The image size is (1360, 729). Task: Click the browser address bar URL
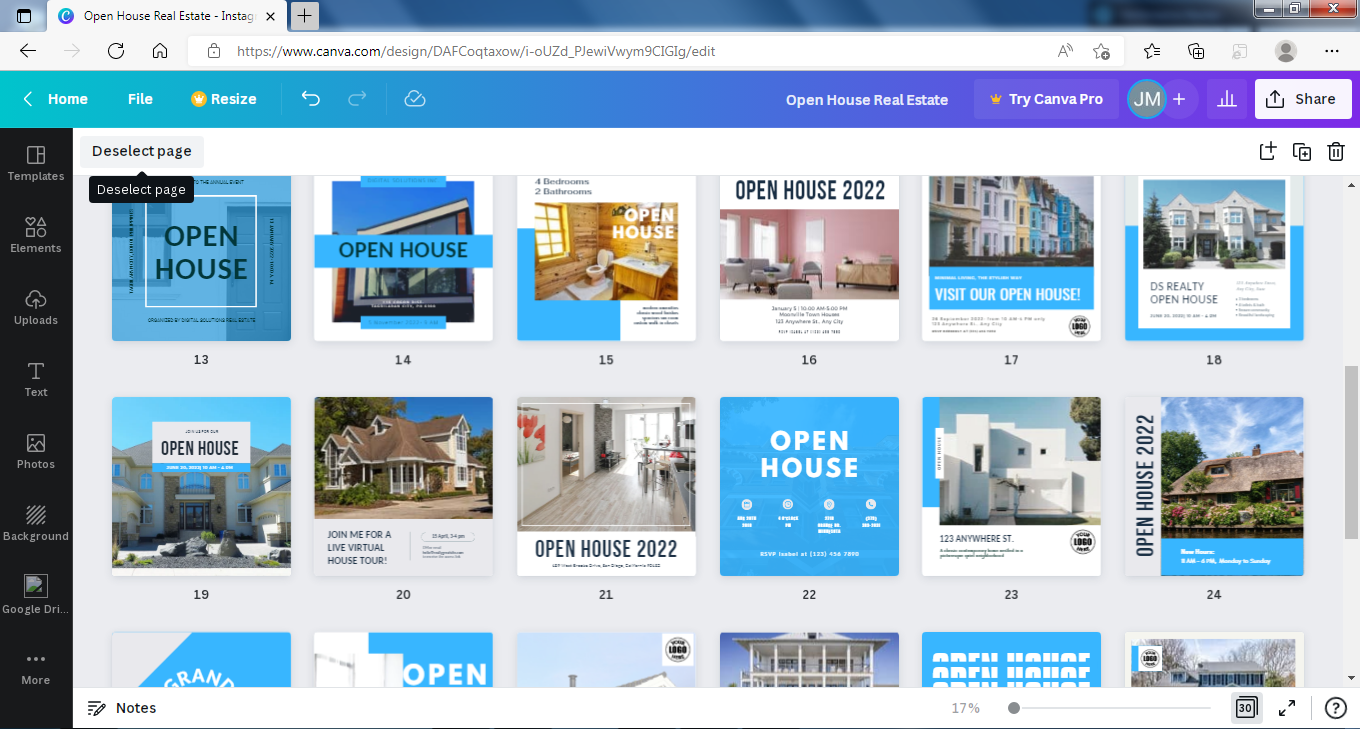point(476,51)
